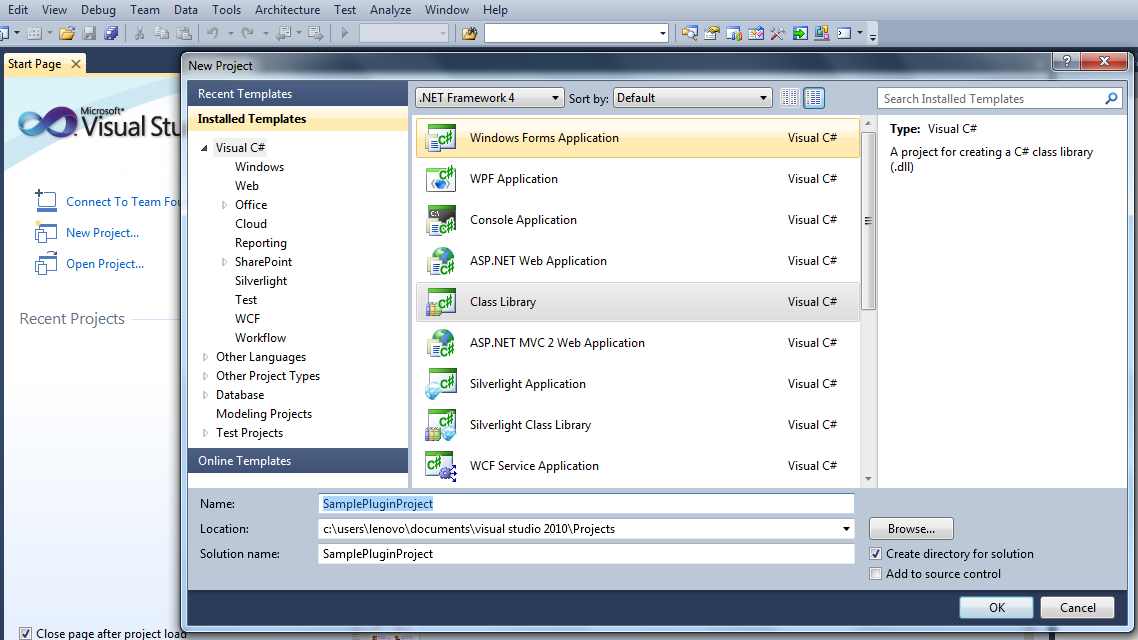The width and height of the screenshot is (1138, 640).
Task: Open the Sort by Default dropdown
Action: click(692, 98)
